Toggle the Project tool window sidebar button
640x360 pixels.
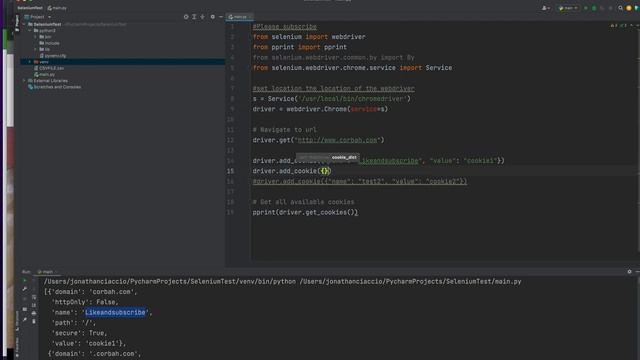click(x=17, y=23)
